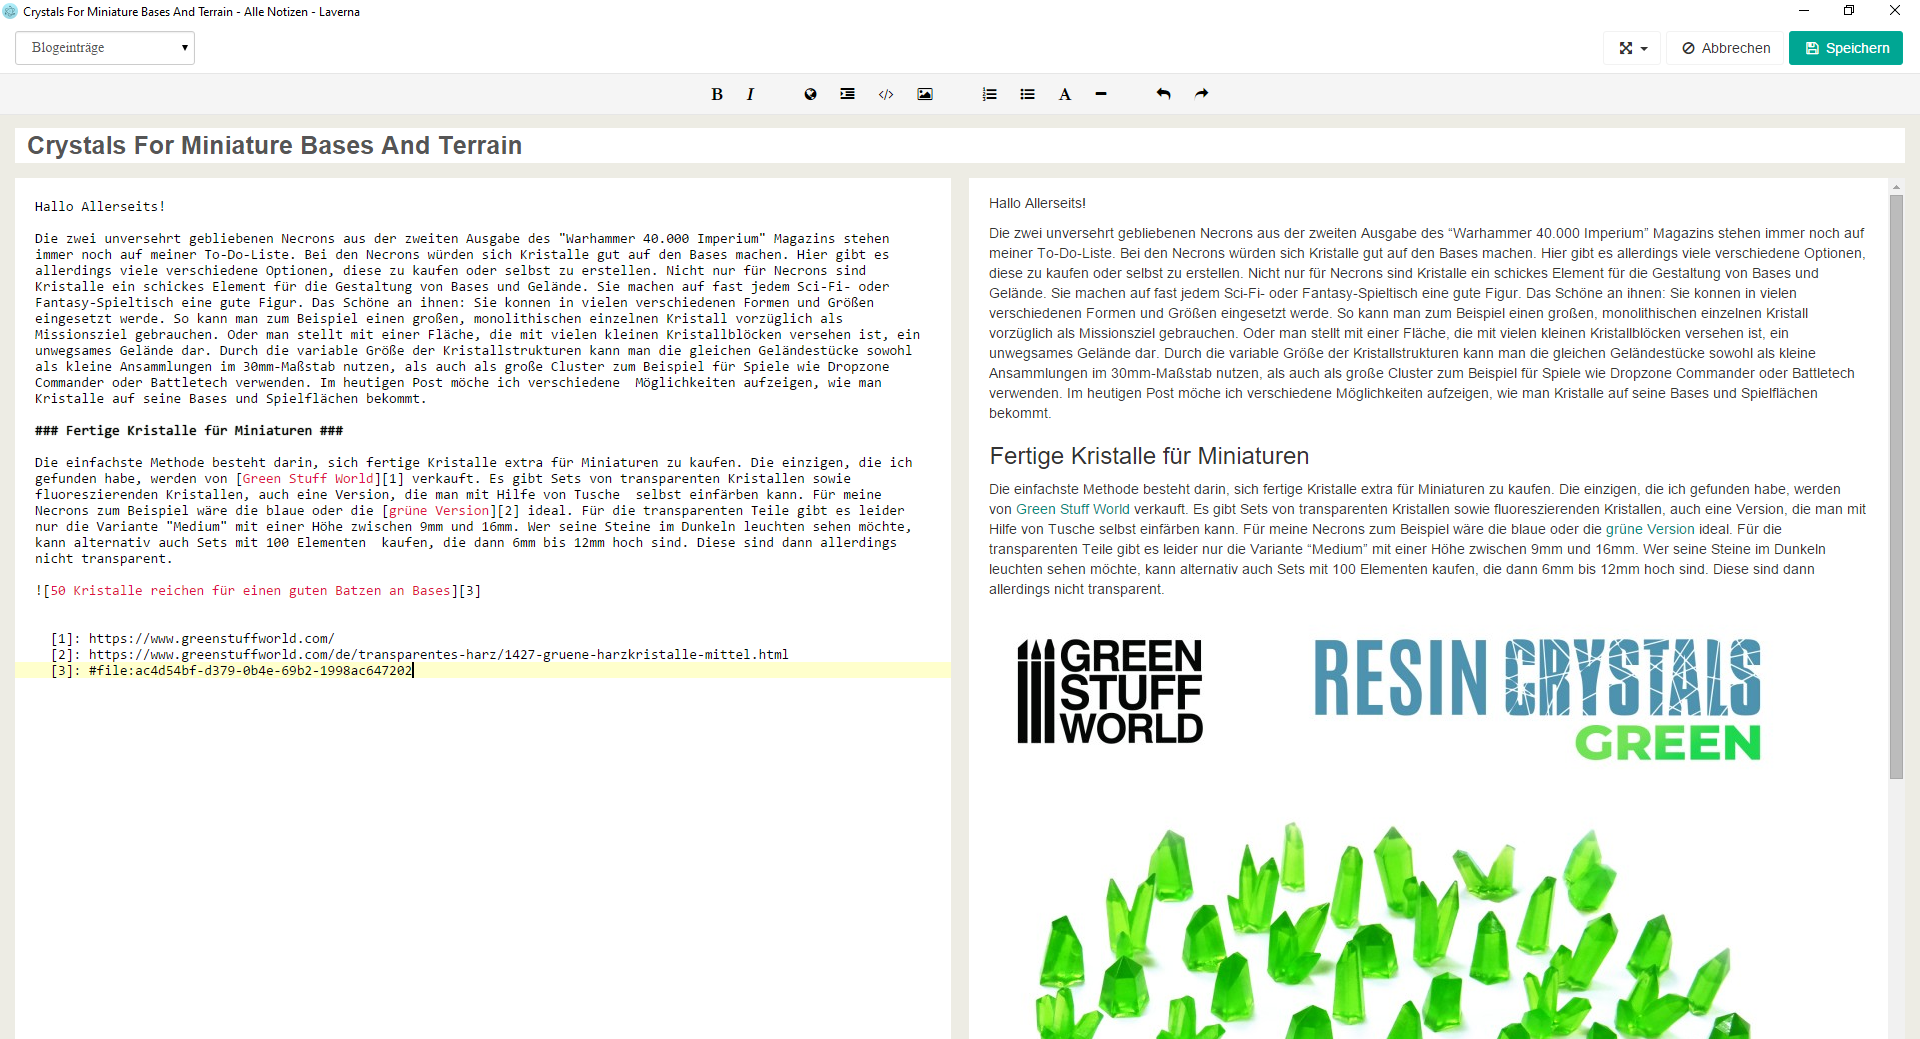Screen dimensions: 1920x1039
Task: Insert a hyperlink with the globe icon
Action: [x=810, y=94]
